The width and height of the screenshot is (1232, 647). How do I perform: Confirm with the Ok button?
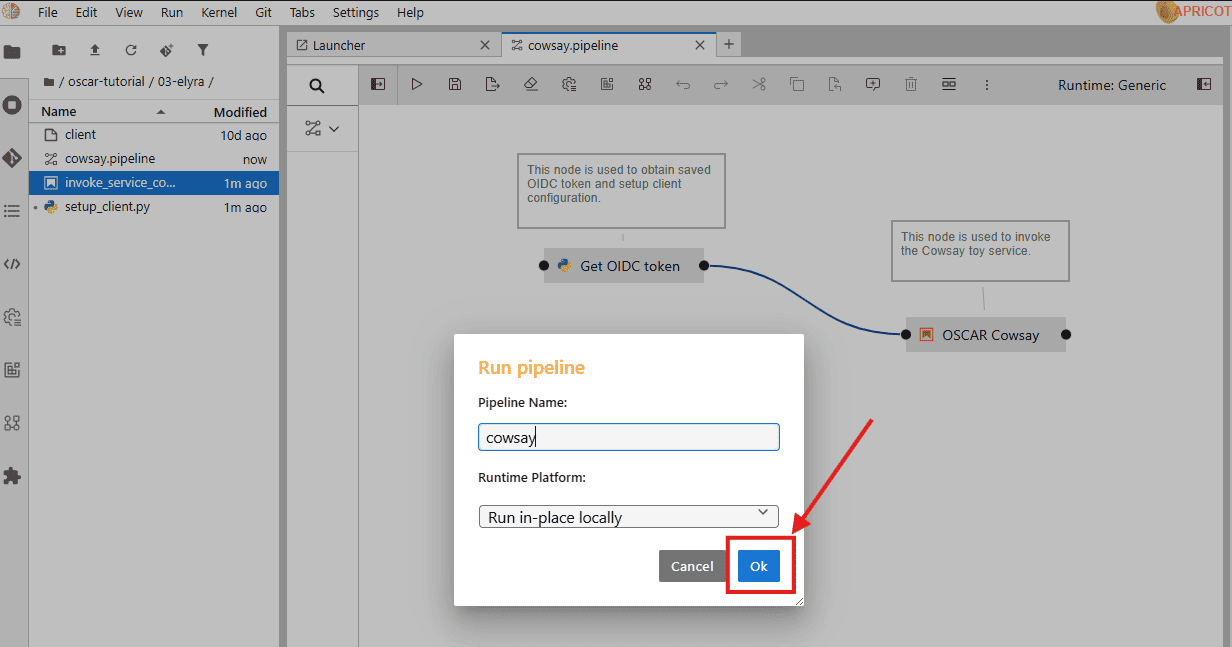pyautogui.click(x=759, y=566)
